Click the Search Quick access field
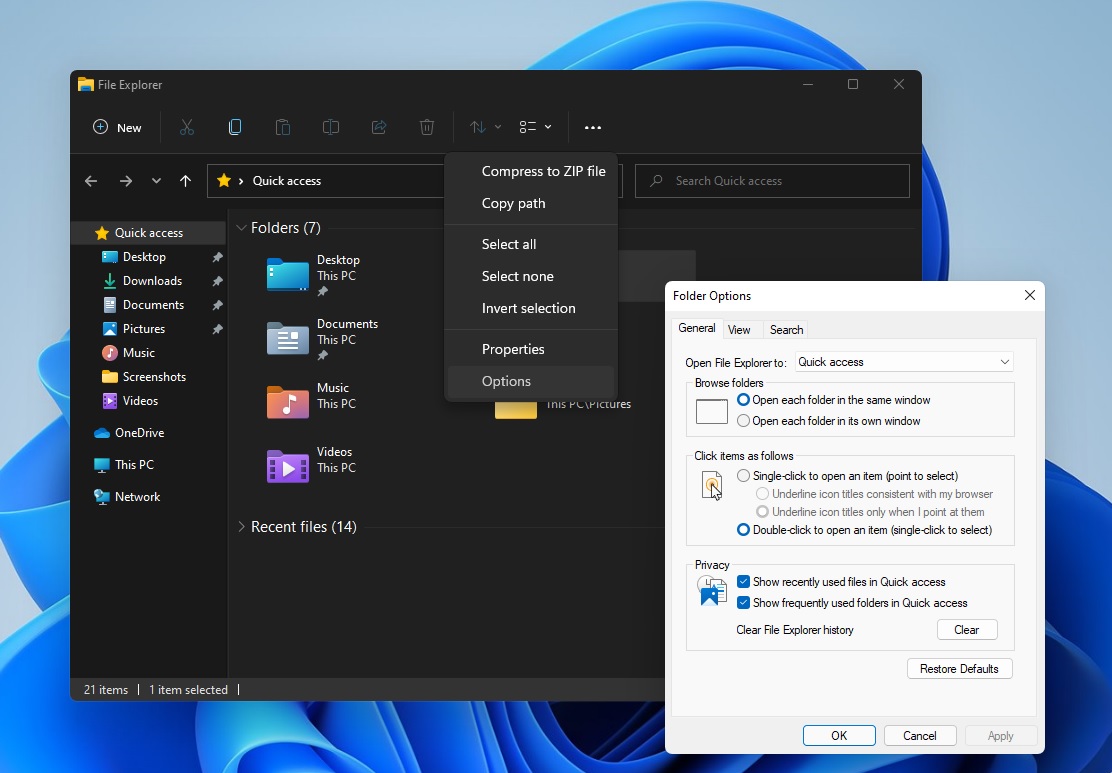 point(772,181)
